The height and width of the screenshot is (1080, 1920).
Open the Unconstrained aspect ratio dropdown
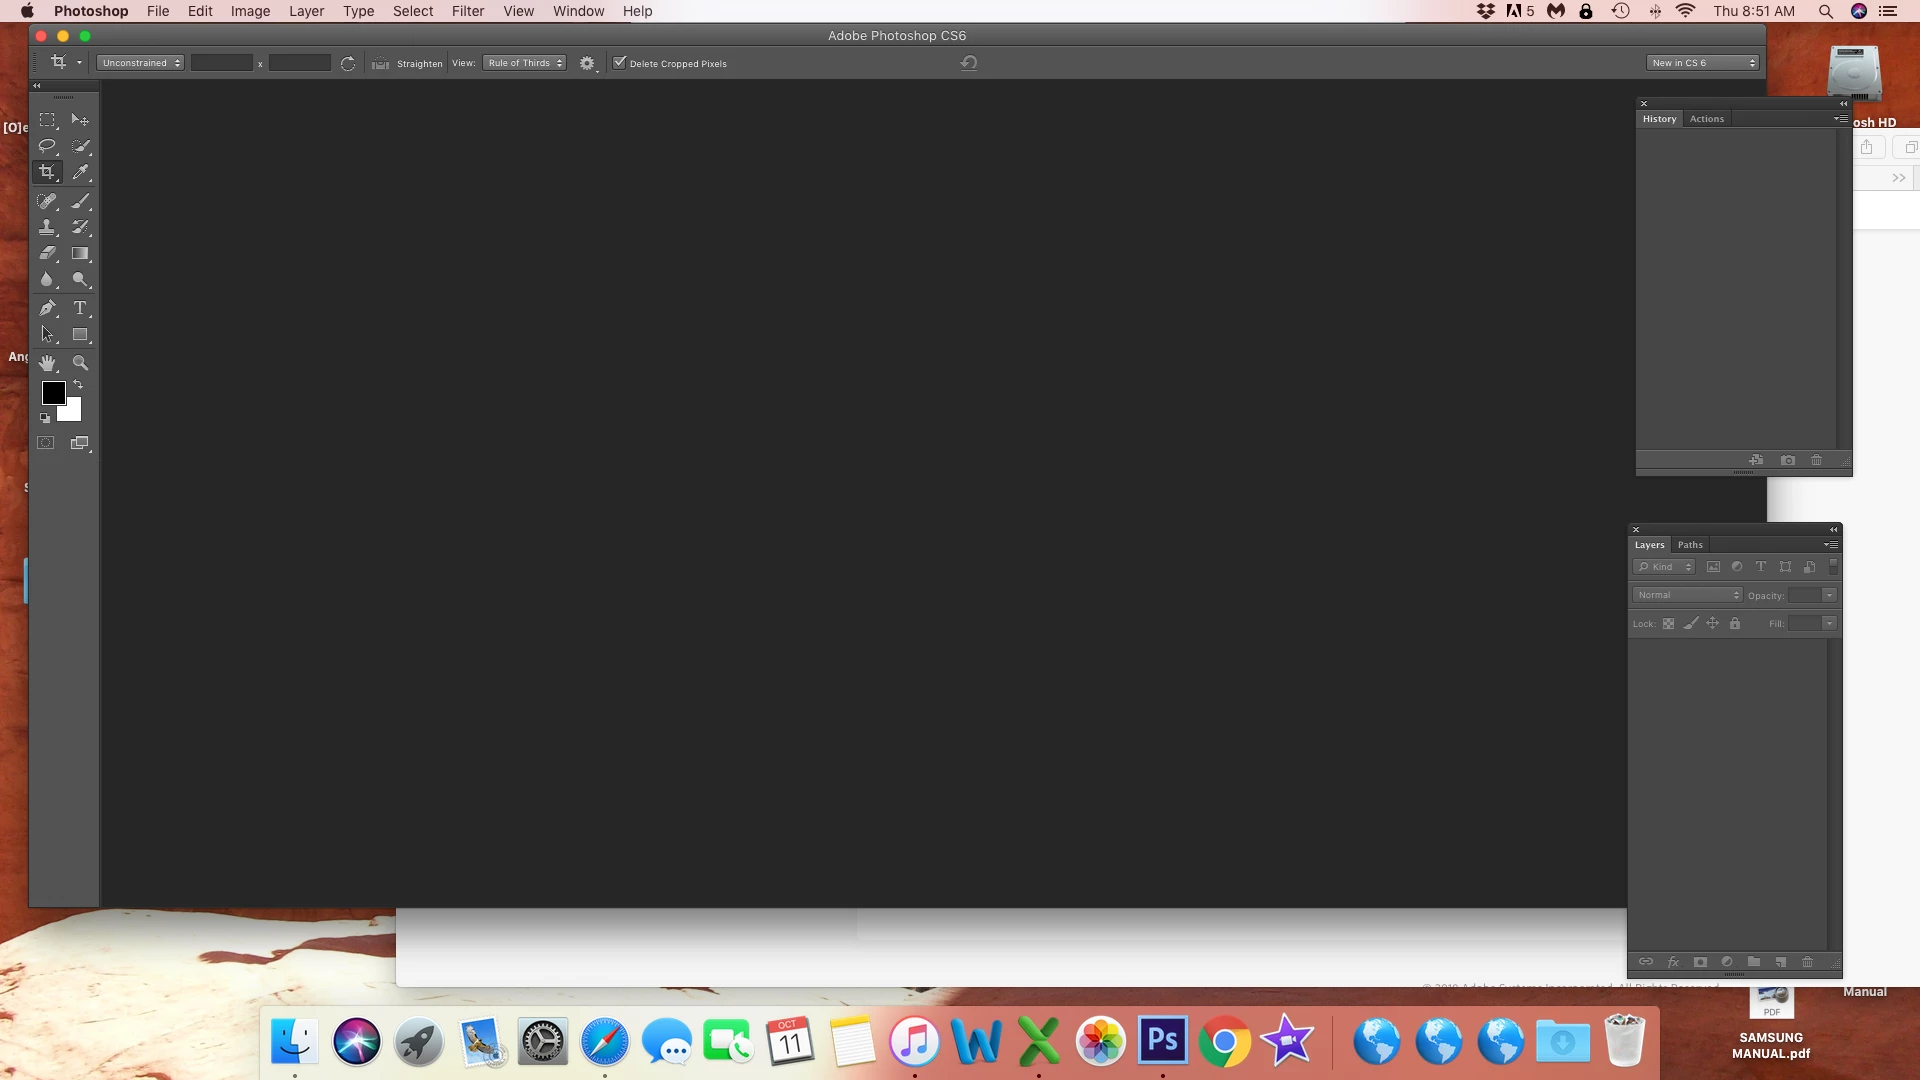point(140,63)
